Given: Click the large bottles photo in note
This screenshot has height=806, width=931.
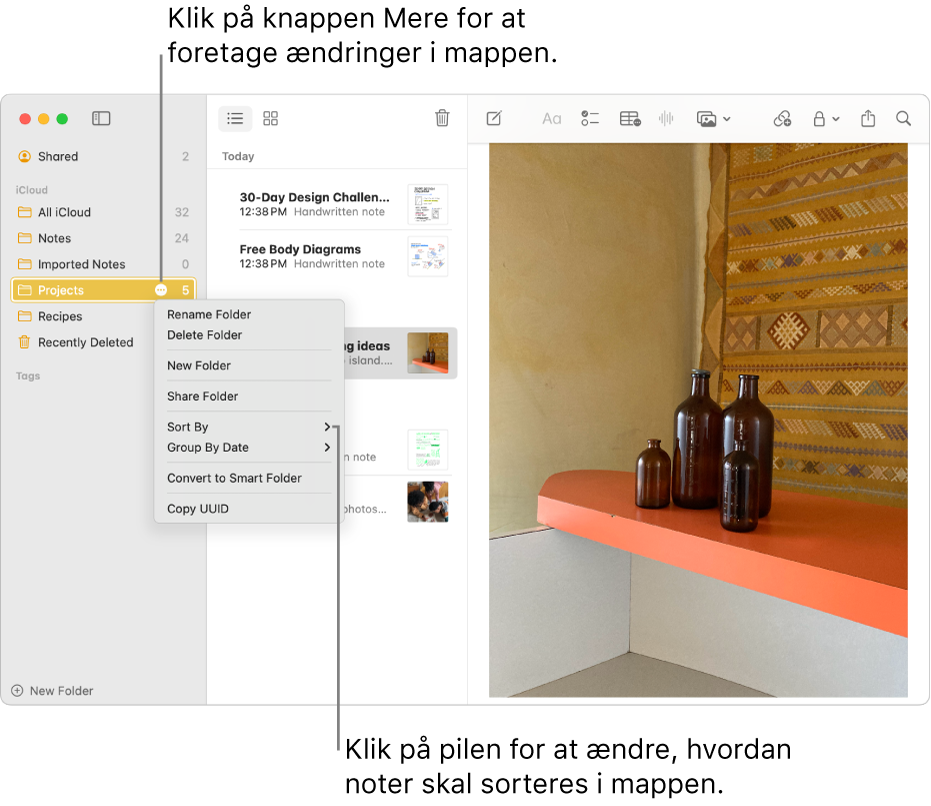Looking at the screenshot, I should pos(698,420).
